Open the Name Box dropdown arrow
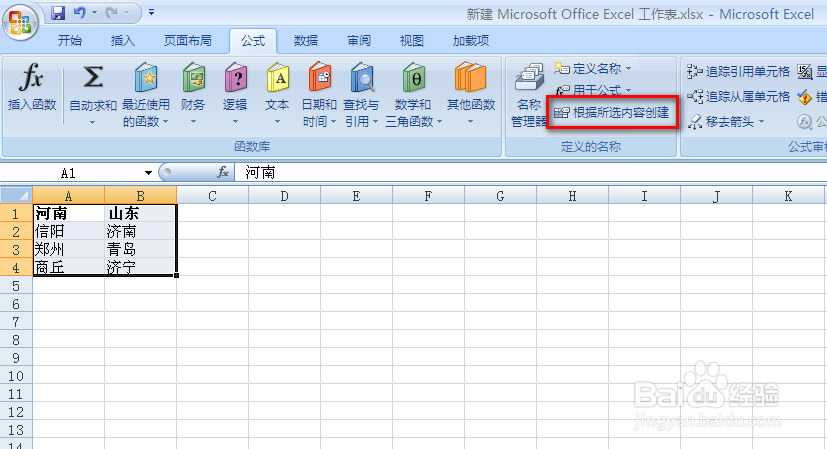 [x=148, y=173]
